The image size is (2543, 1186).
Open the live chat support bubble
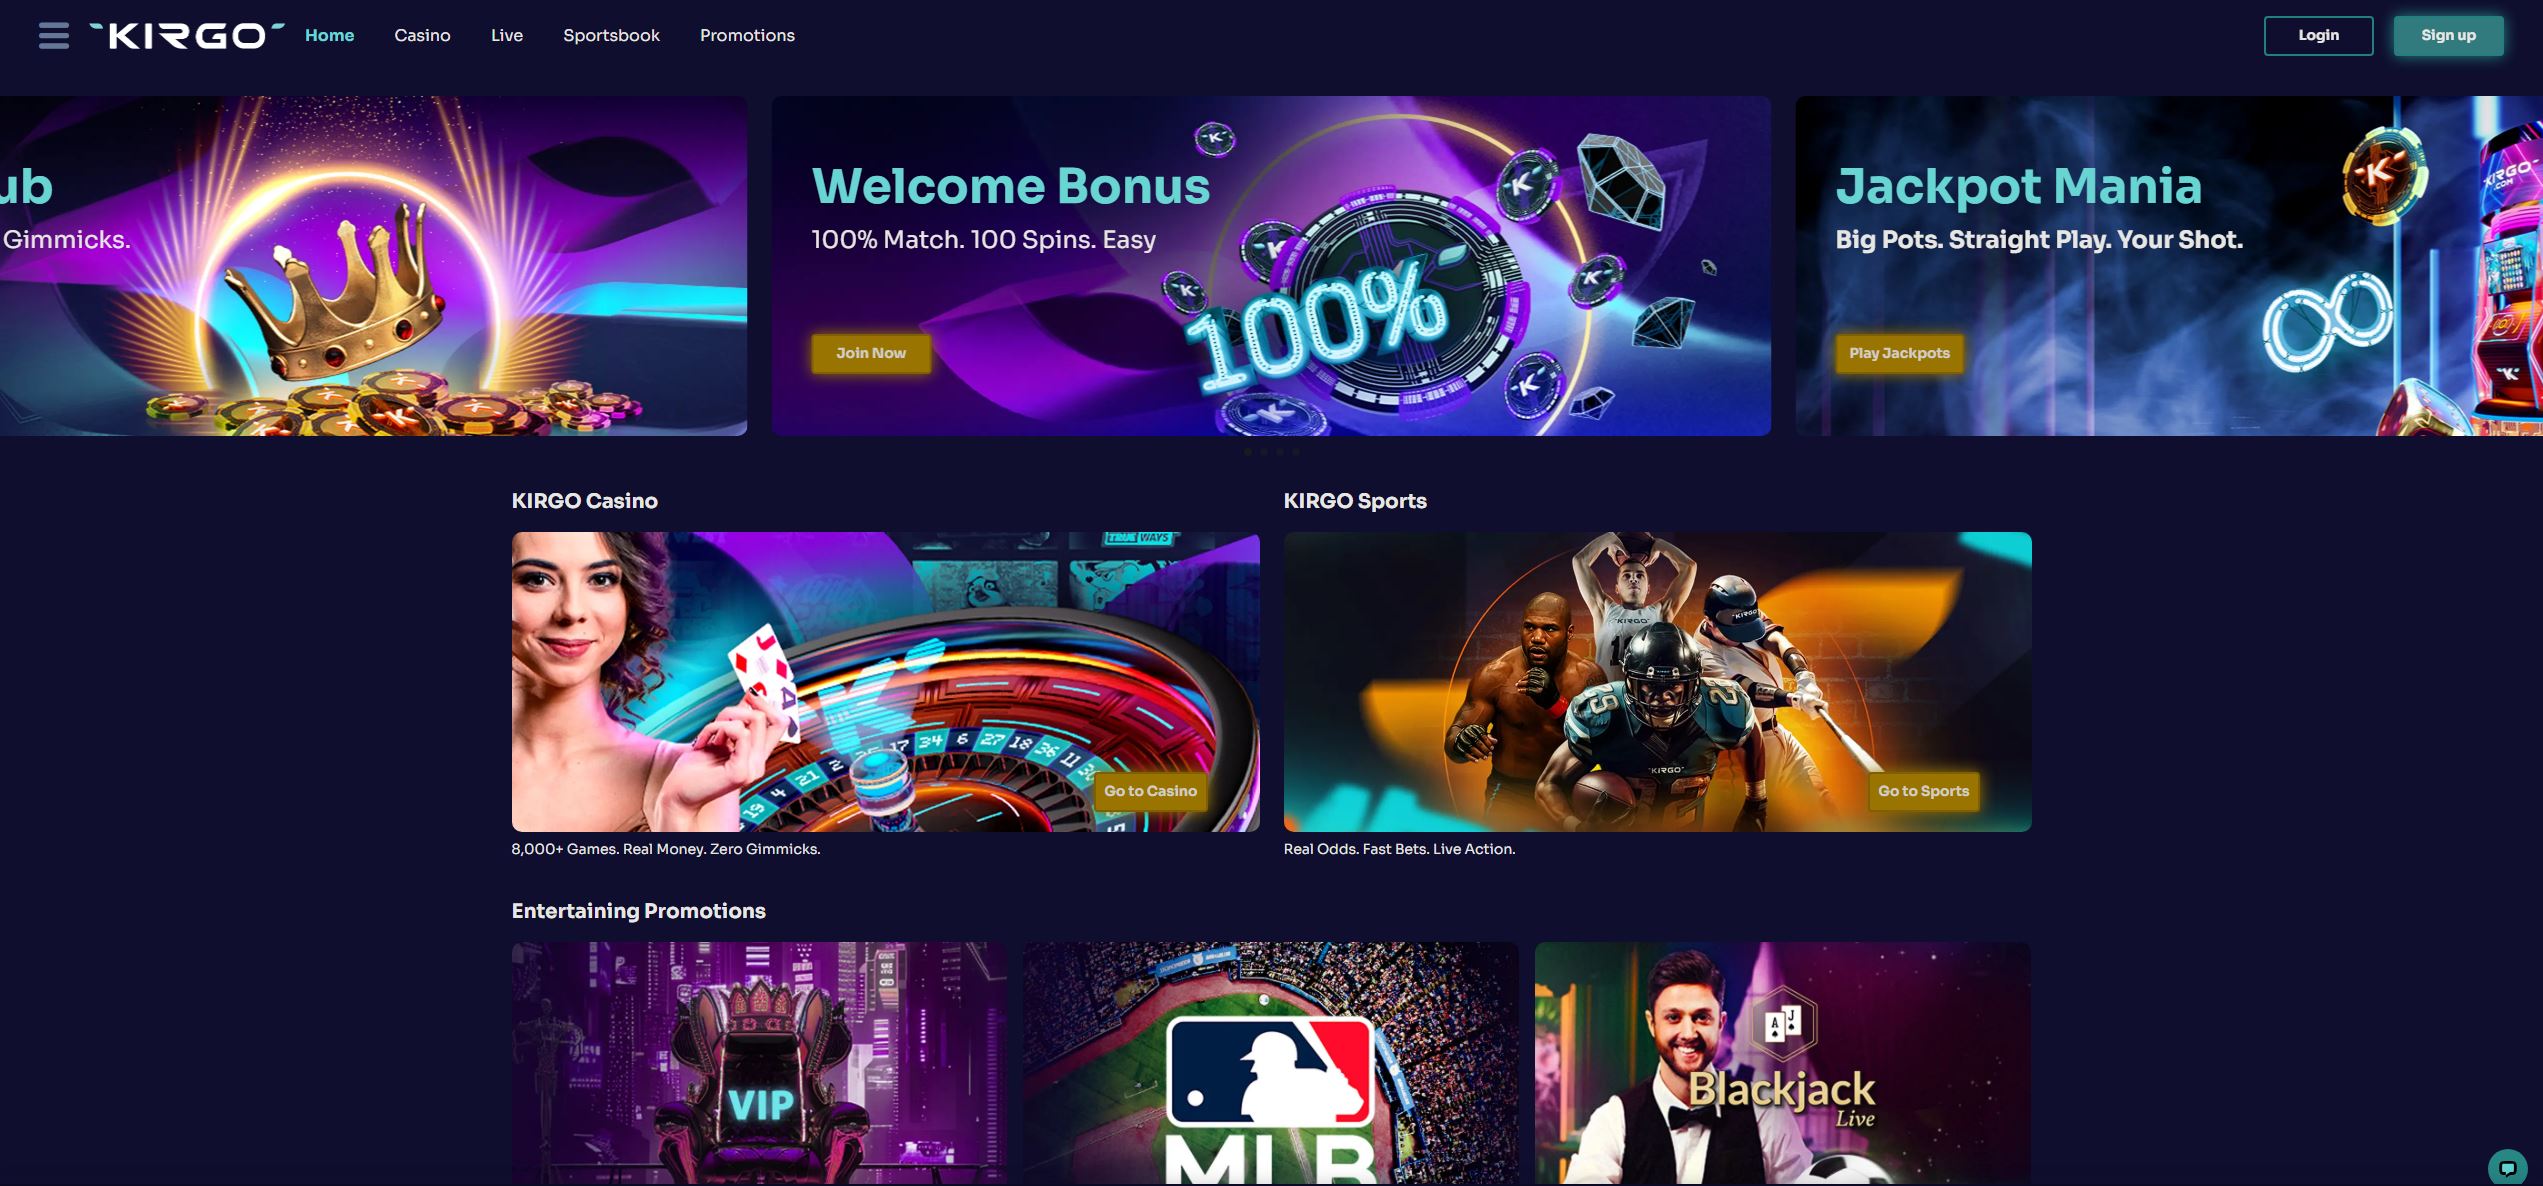(2507, 1167)
